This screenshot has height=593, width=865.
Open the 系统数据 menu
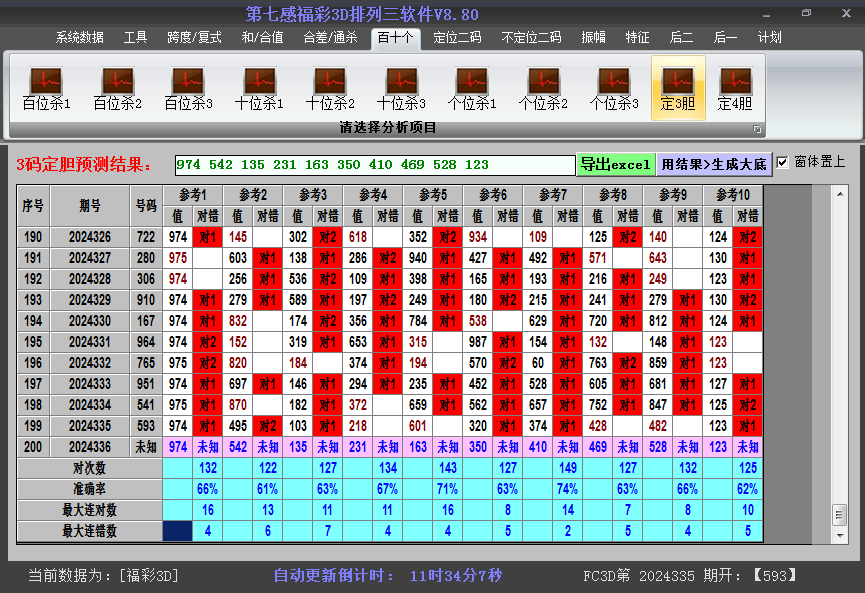(x=79, y=38)
